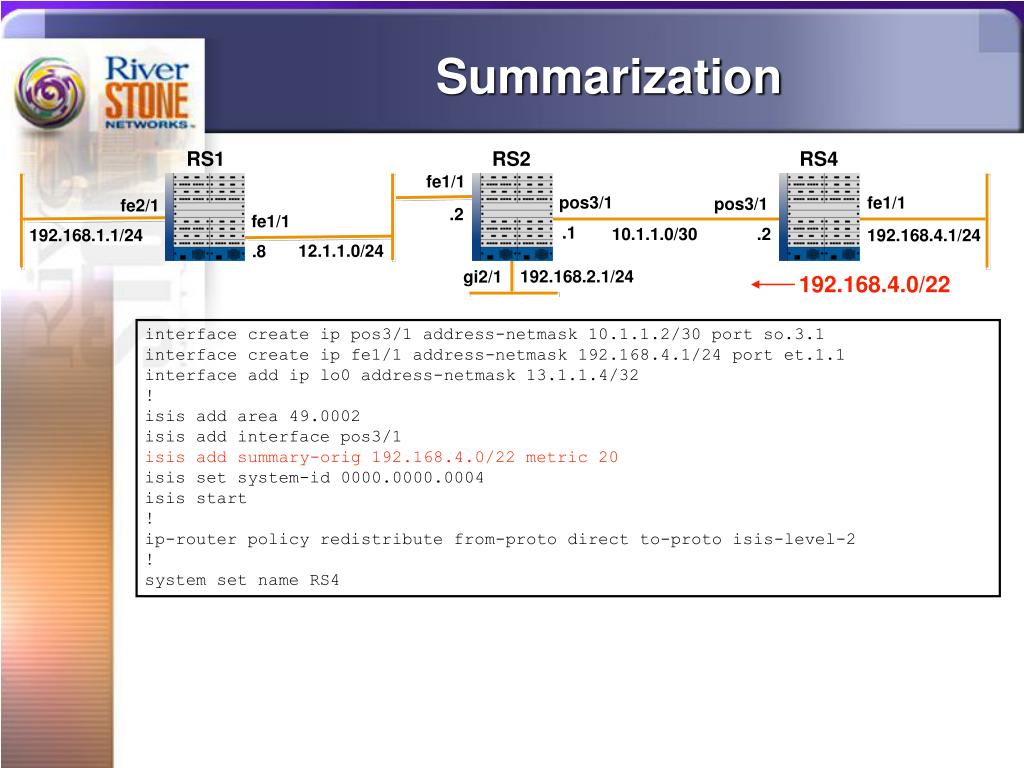Click the Summarization slide title

click(609, 76)
